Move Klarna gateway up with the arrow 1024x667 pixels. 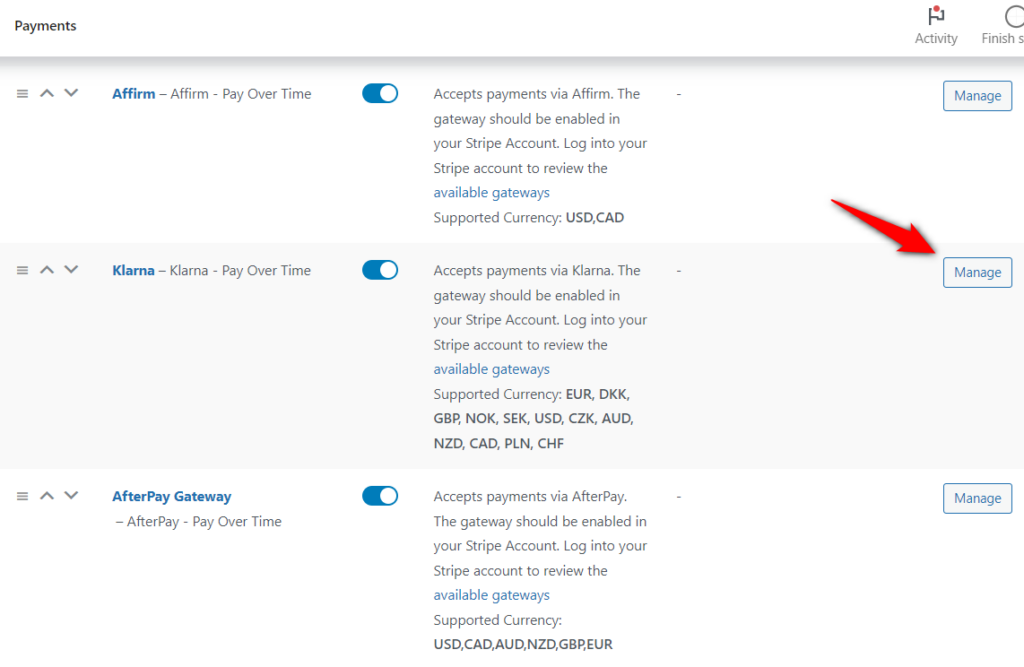47,270
